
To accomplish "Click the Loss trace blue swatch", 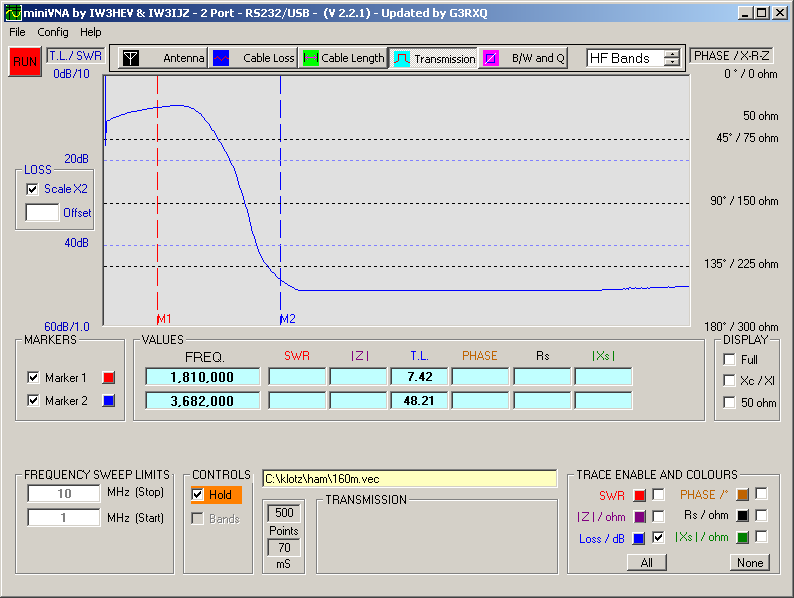I will pos(640,538).
